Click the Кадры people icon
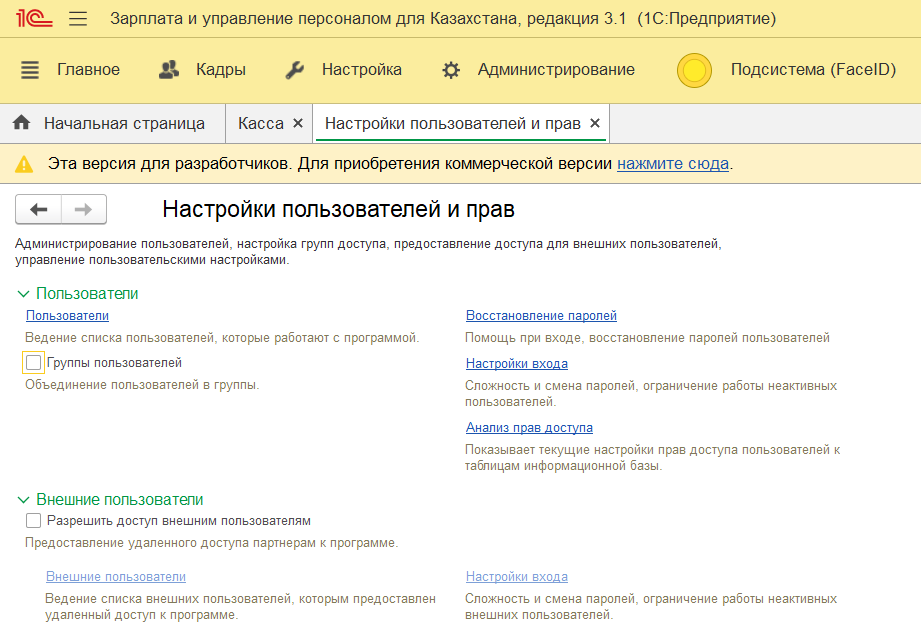The width and height of the screenshot is (921, 640). (169, 70)
